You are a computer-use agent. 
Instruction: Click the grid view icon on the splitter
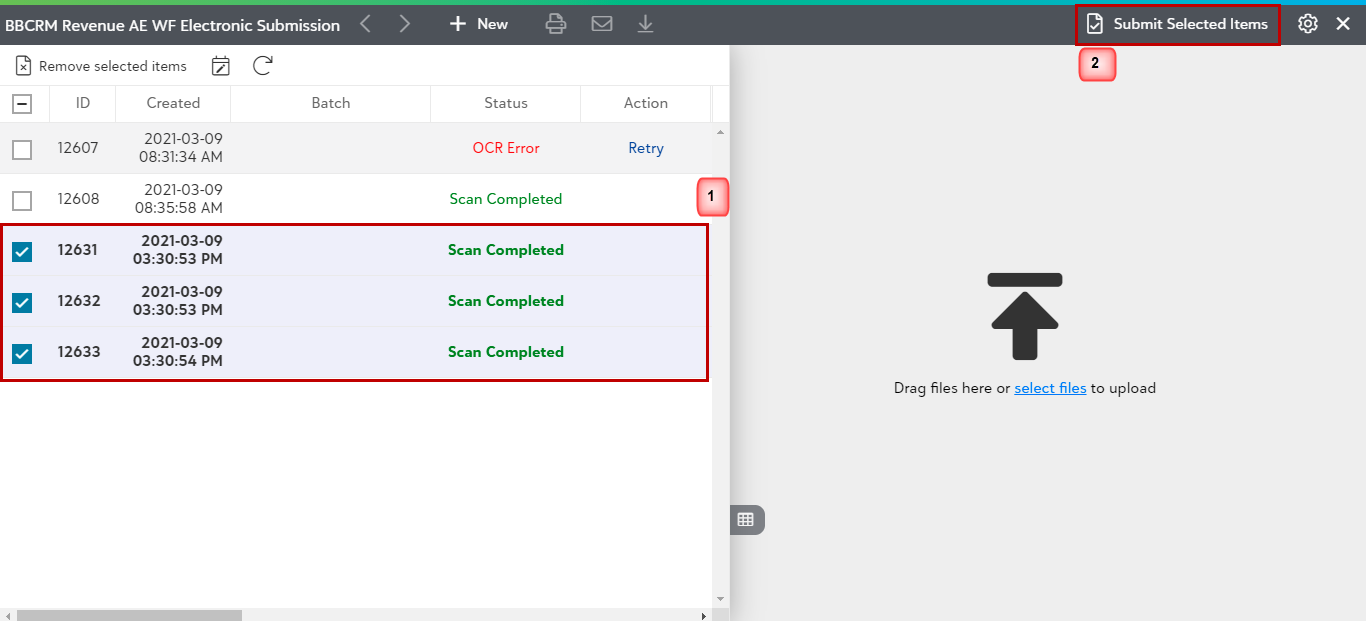pos(746,519)
